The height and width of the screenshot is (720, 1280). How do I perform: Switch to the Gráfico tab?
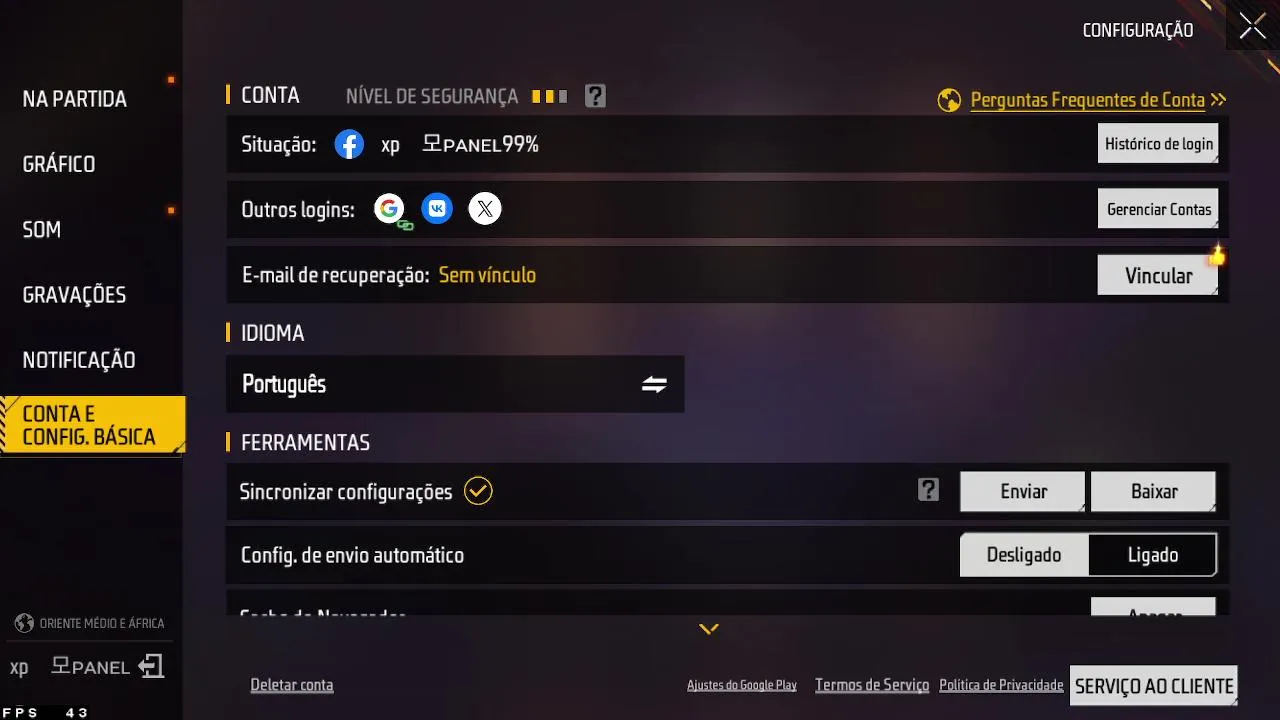[59, 164]
